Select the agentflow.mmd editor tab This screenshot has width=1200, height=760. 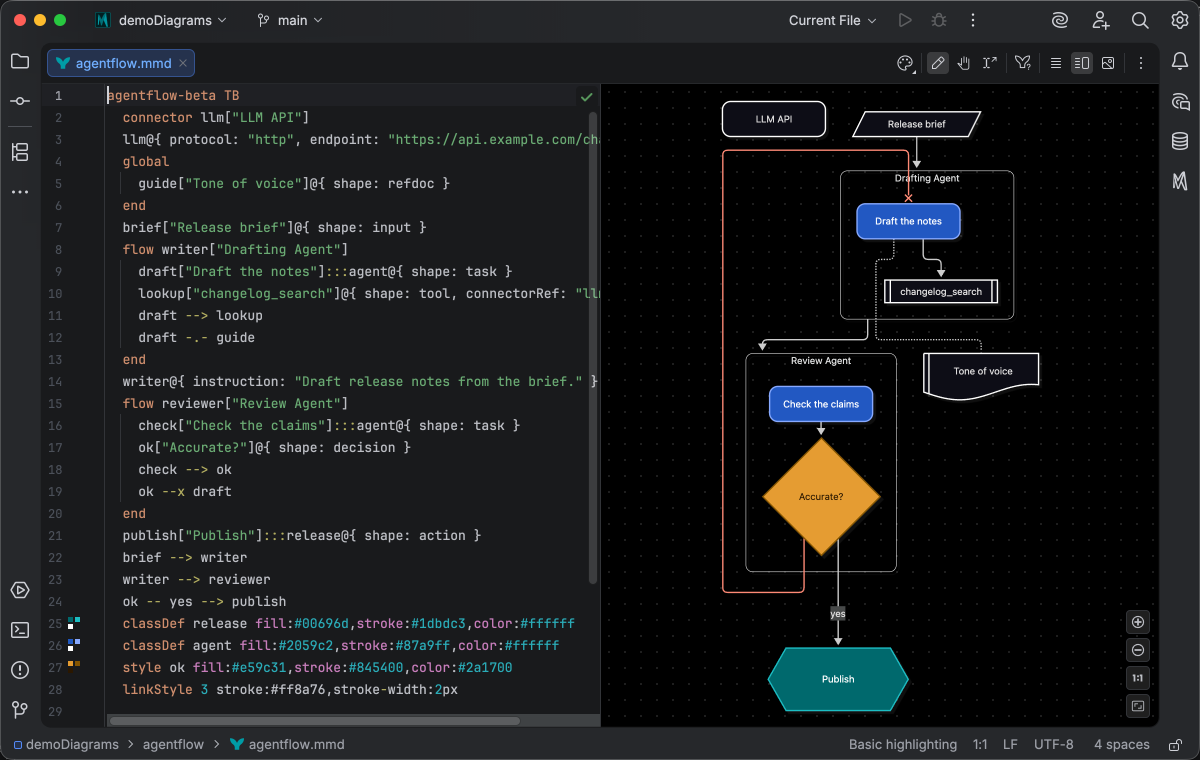tap(121, 63)
